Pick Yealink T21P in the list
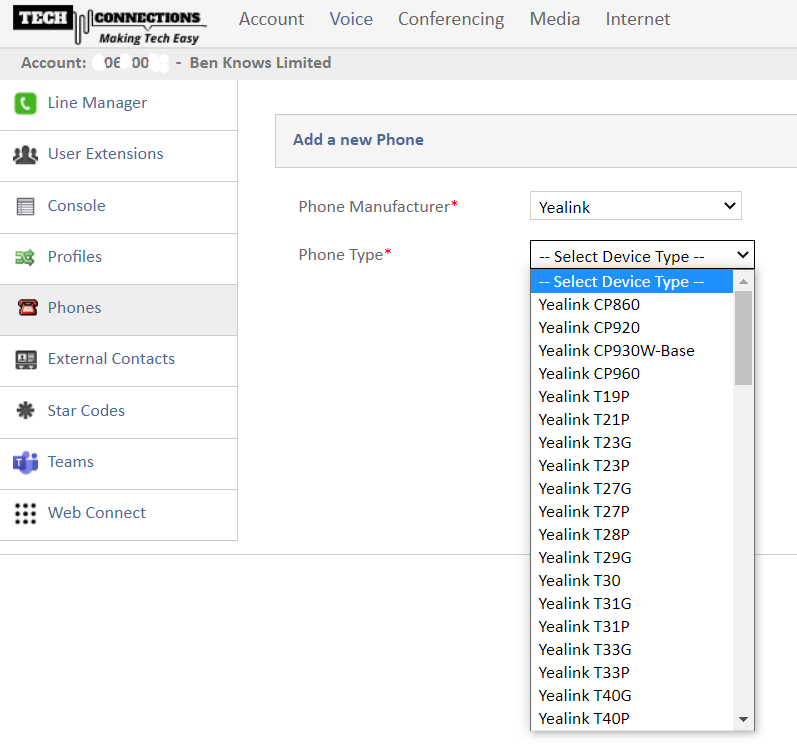The image size is (797, 751). (631, 420)
